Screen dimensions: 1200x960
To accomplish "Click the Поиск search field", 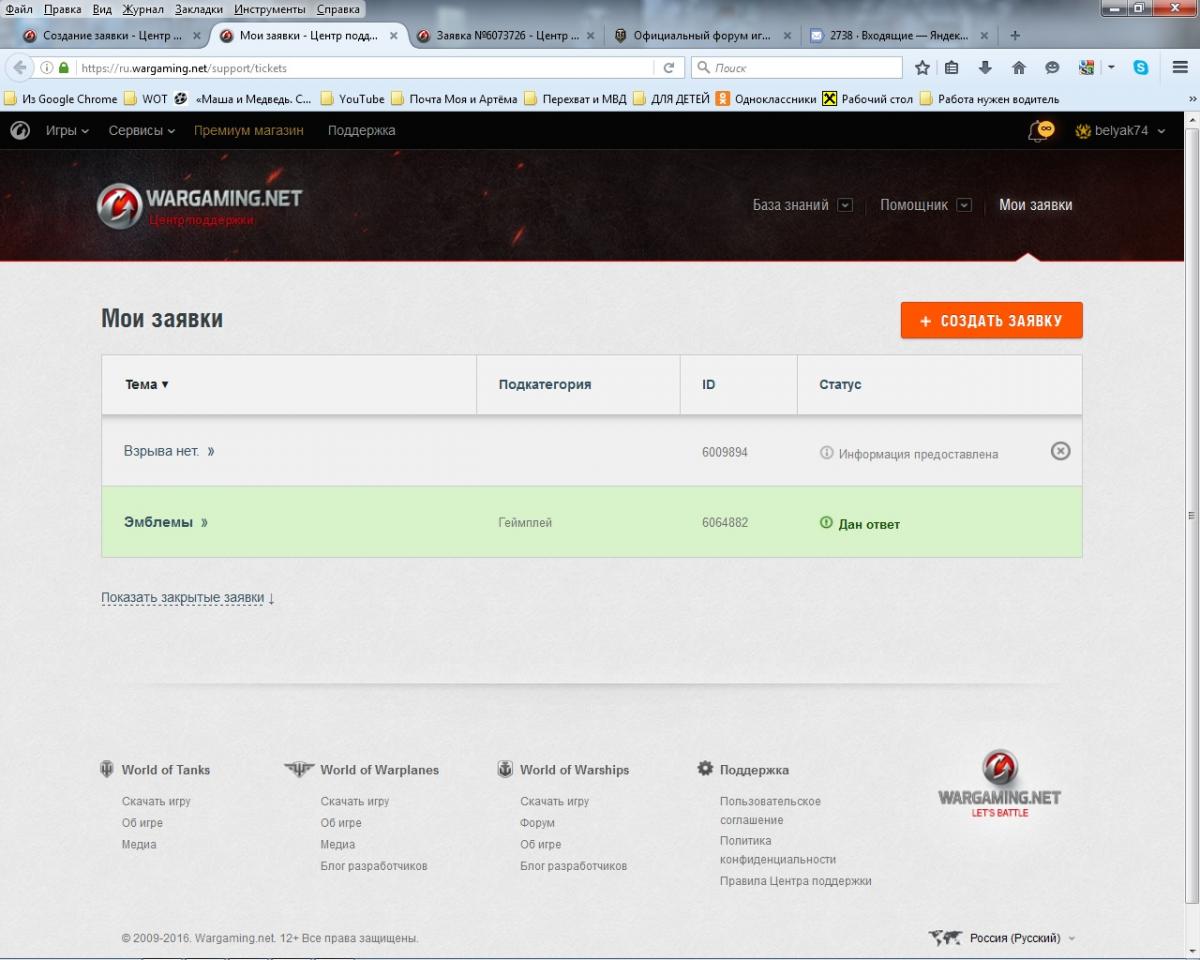I will 797,68.
